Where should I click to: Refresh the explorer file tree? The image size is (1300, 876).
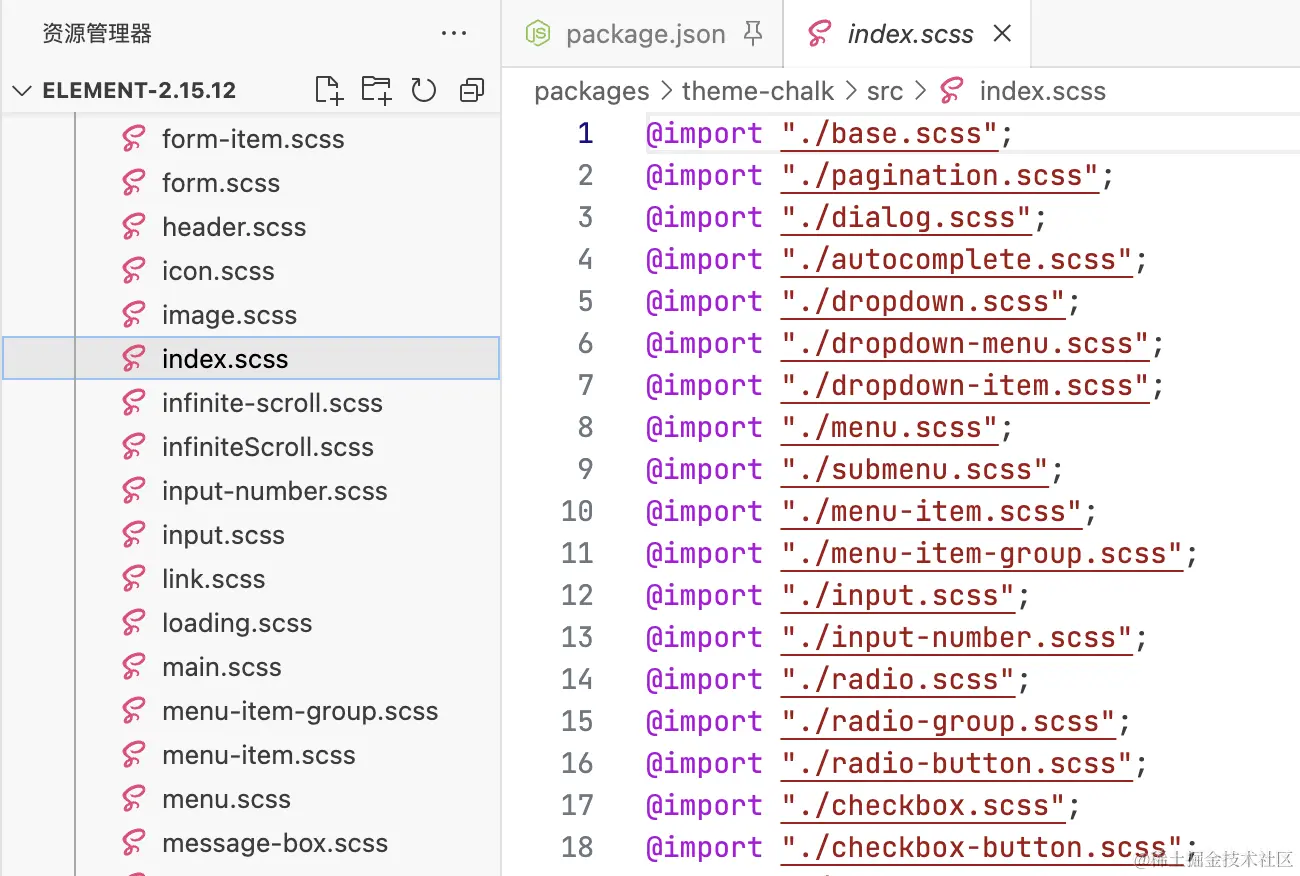click(x=424, y=90)
